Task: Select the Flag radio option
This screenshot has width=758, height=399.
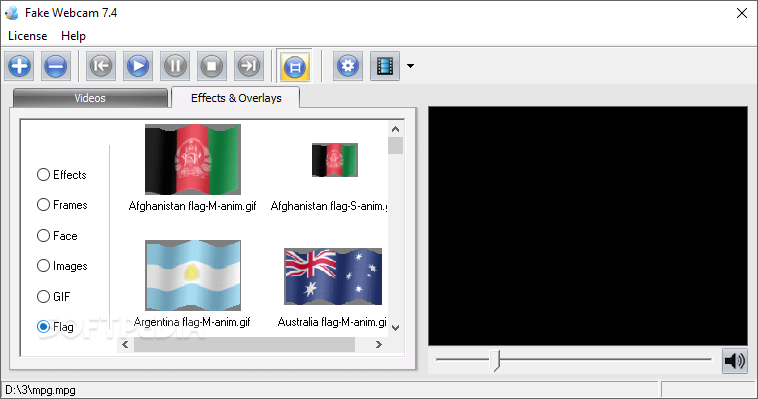Action: pos(55,327)
